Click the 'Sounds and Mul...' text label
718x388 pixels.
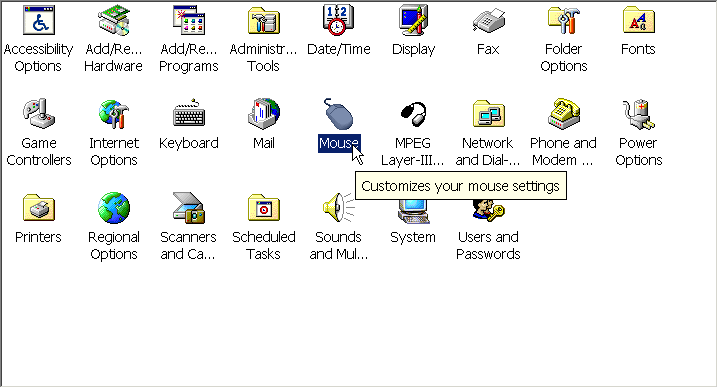click(338, 246)
